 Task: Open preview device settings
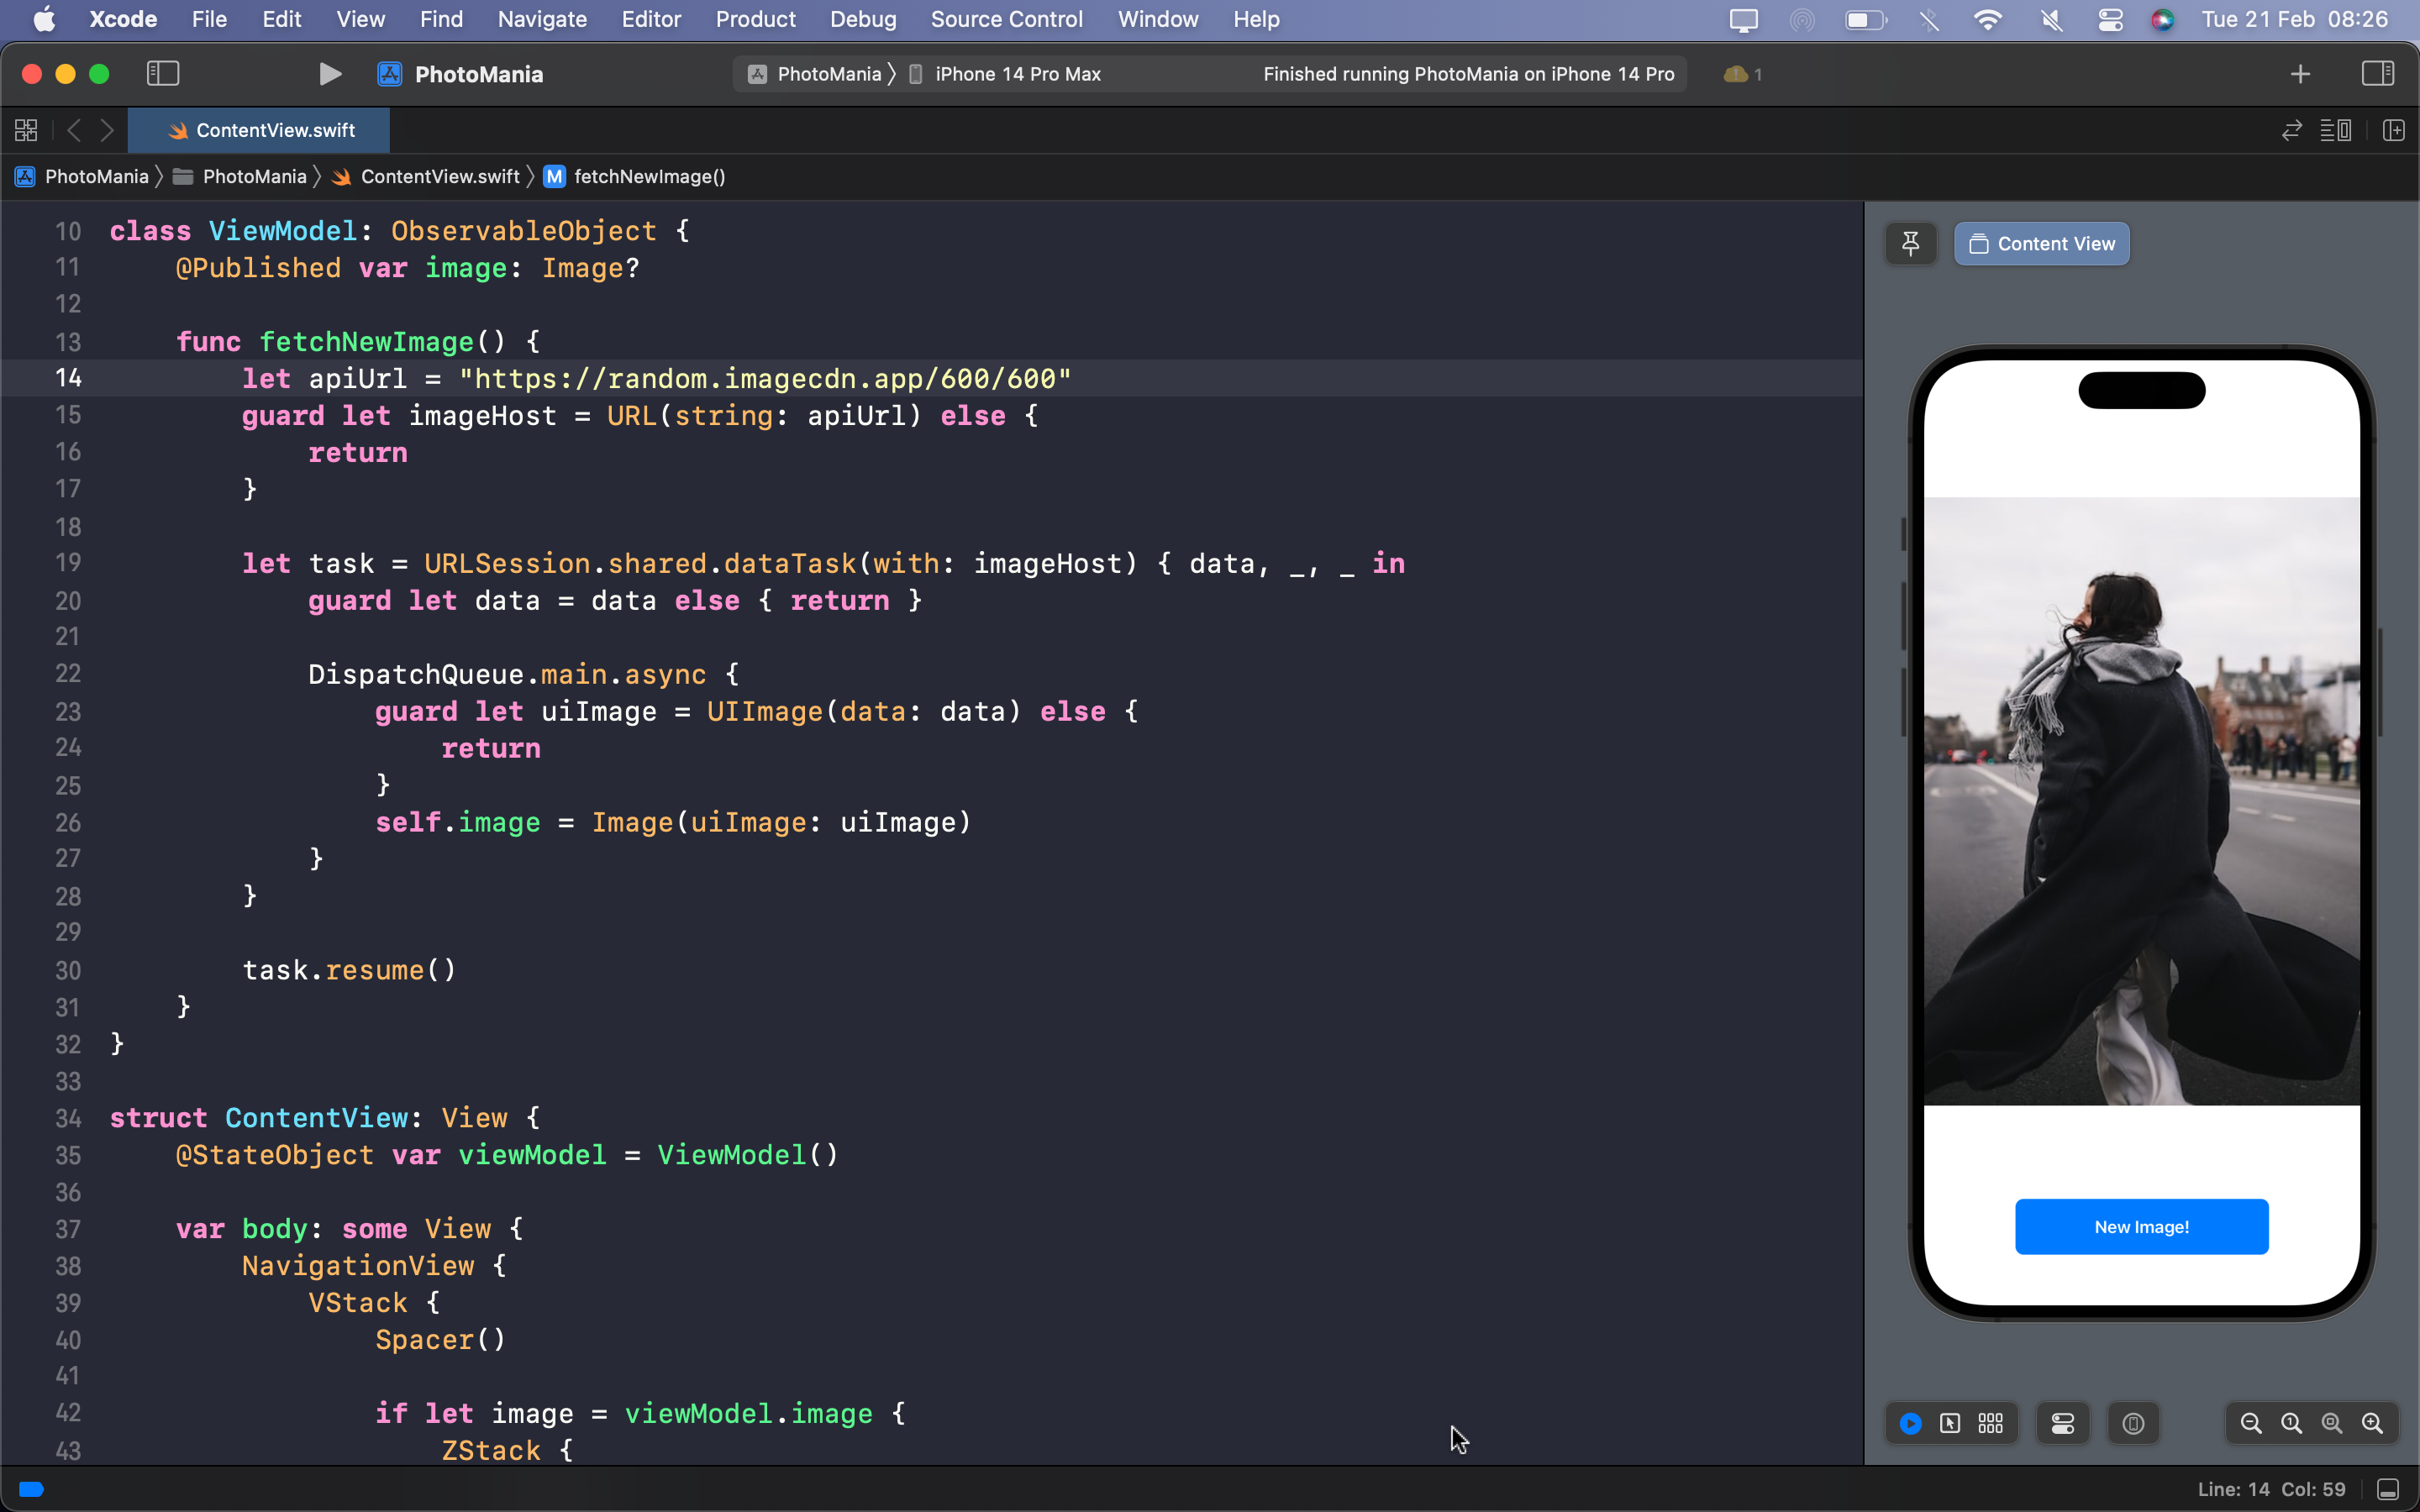2063,1423
